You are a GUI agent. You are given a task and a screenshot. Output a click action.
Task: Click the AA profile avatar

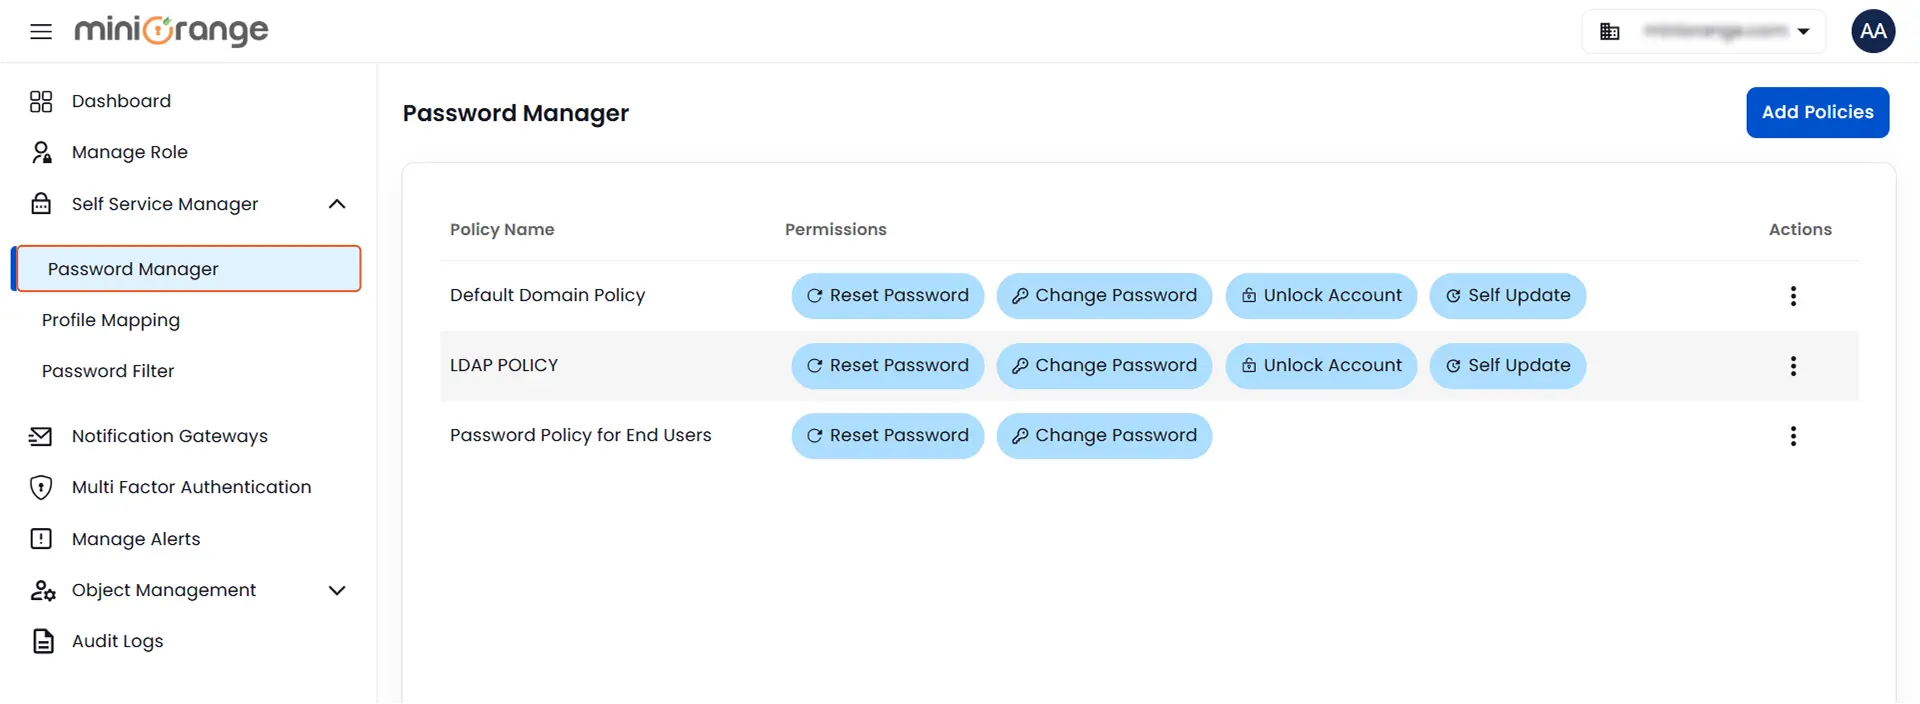[1872, 31]
